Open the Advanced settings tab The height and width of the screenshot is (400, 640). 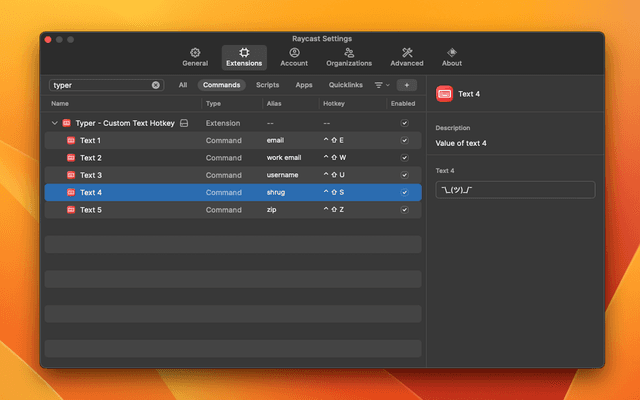(x=407, y=56)
